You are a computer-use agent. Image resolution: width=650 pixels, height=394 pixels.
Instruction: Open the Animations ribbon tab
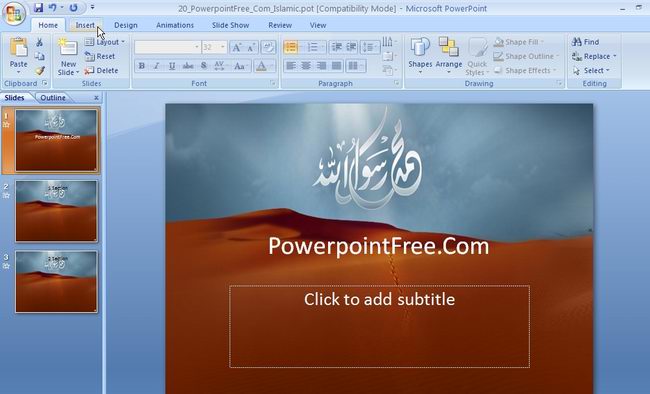[x=175, y=25]
